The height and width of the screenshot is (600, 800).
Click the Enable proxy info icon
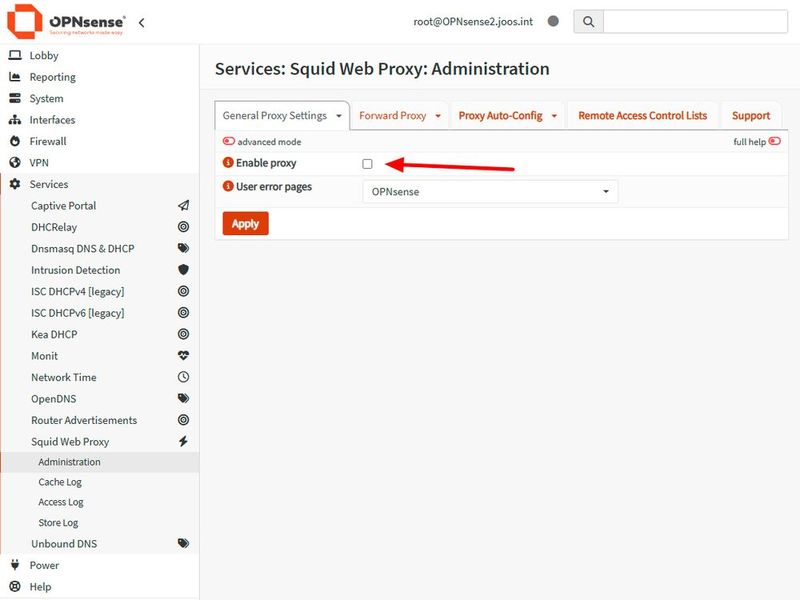click(228, 162)
